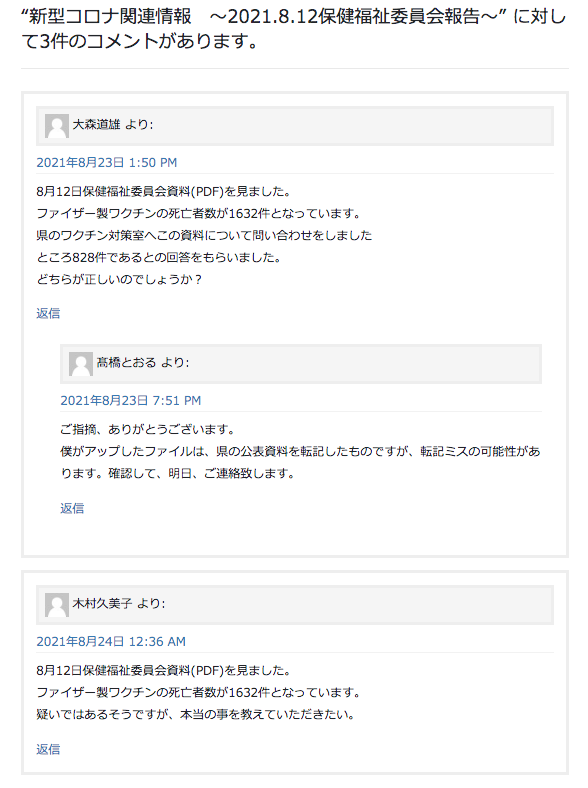Click 木村久美子's avatar icon
This screenshot has height=788, width=588.
click(57, 605)
